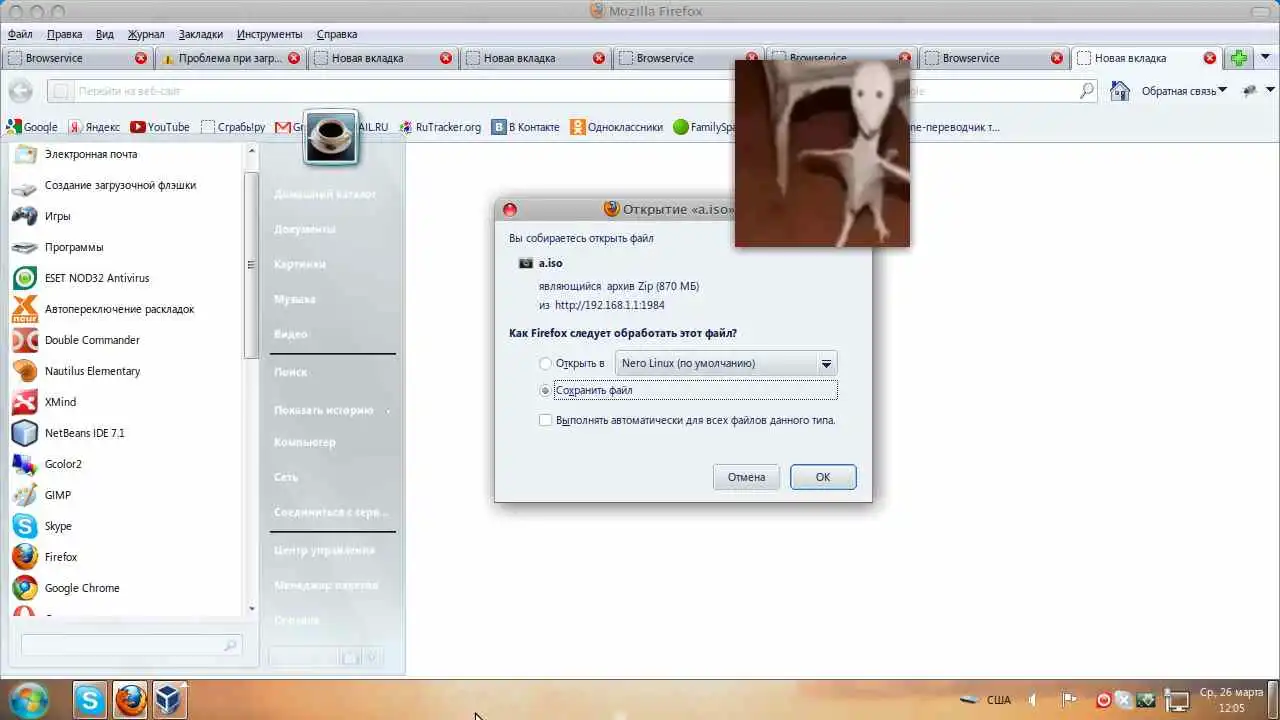Viewport: 1280px width, 720px height.
Task: Open the Google bookmark
Action: pyautogui.click(x=32, y=127)
